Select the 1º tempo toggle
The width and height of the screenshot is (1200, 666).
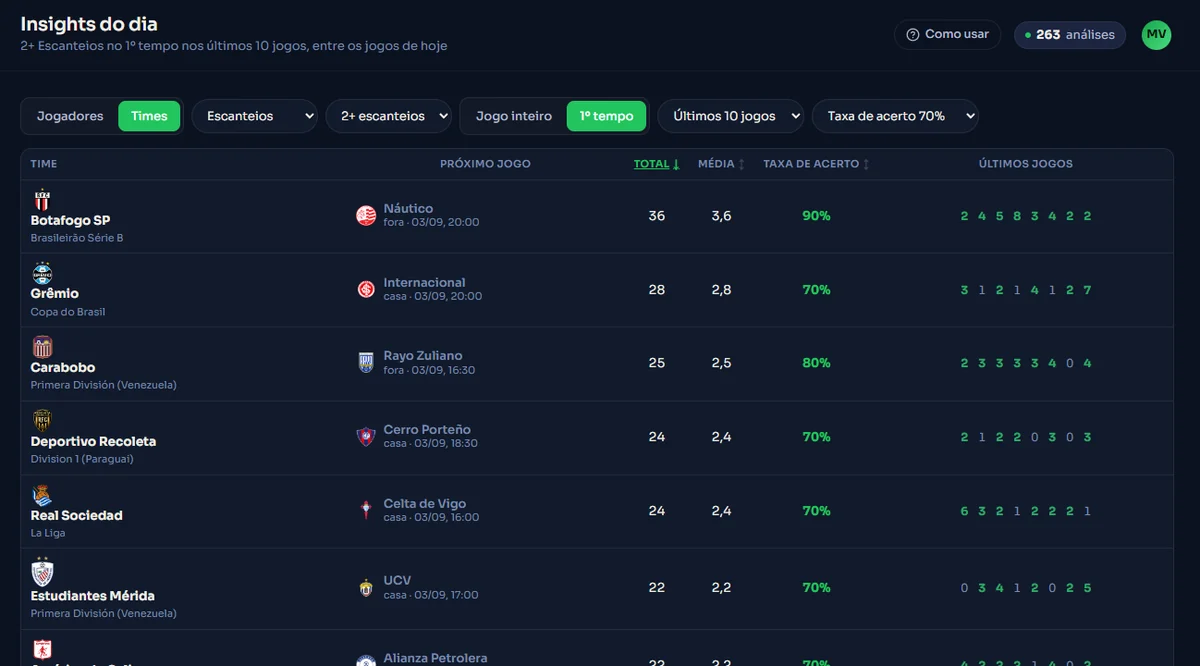(x=606, y=116)
